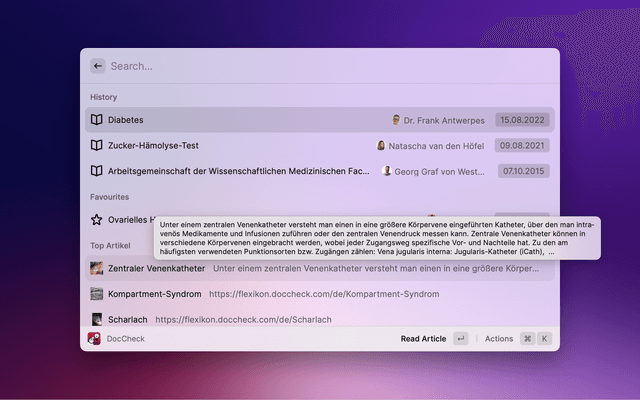Screen dimensions: 640x400
Task: Open the Zentraler Venenkatheter article thumbnail
Action: [97, 268]
